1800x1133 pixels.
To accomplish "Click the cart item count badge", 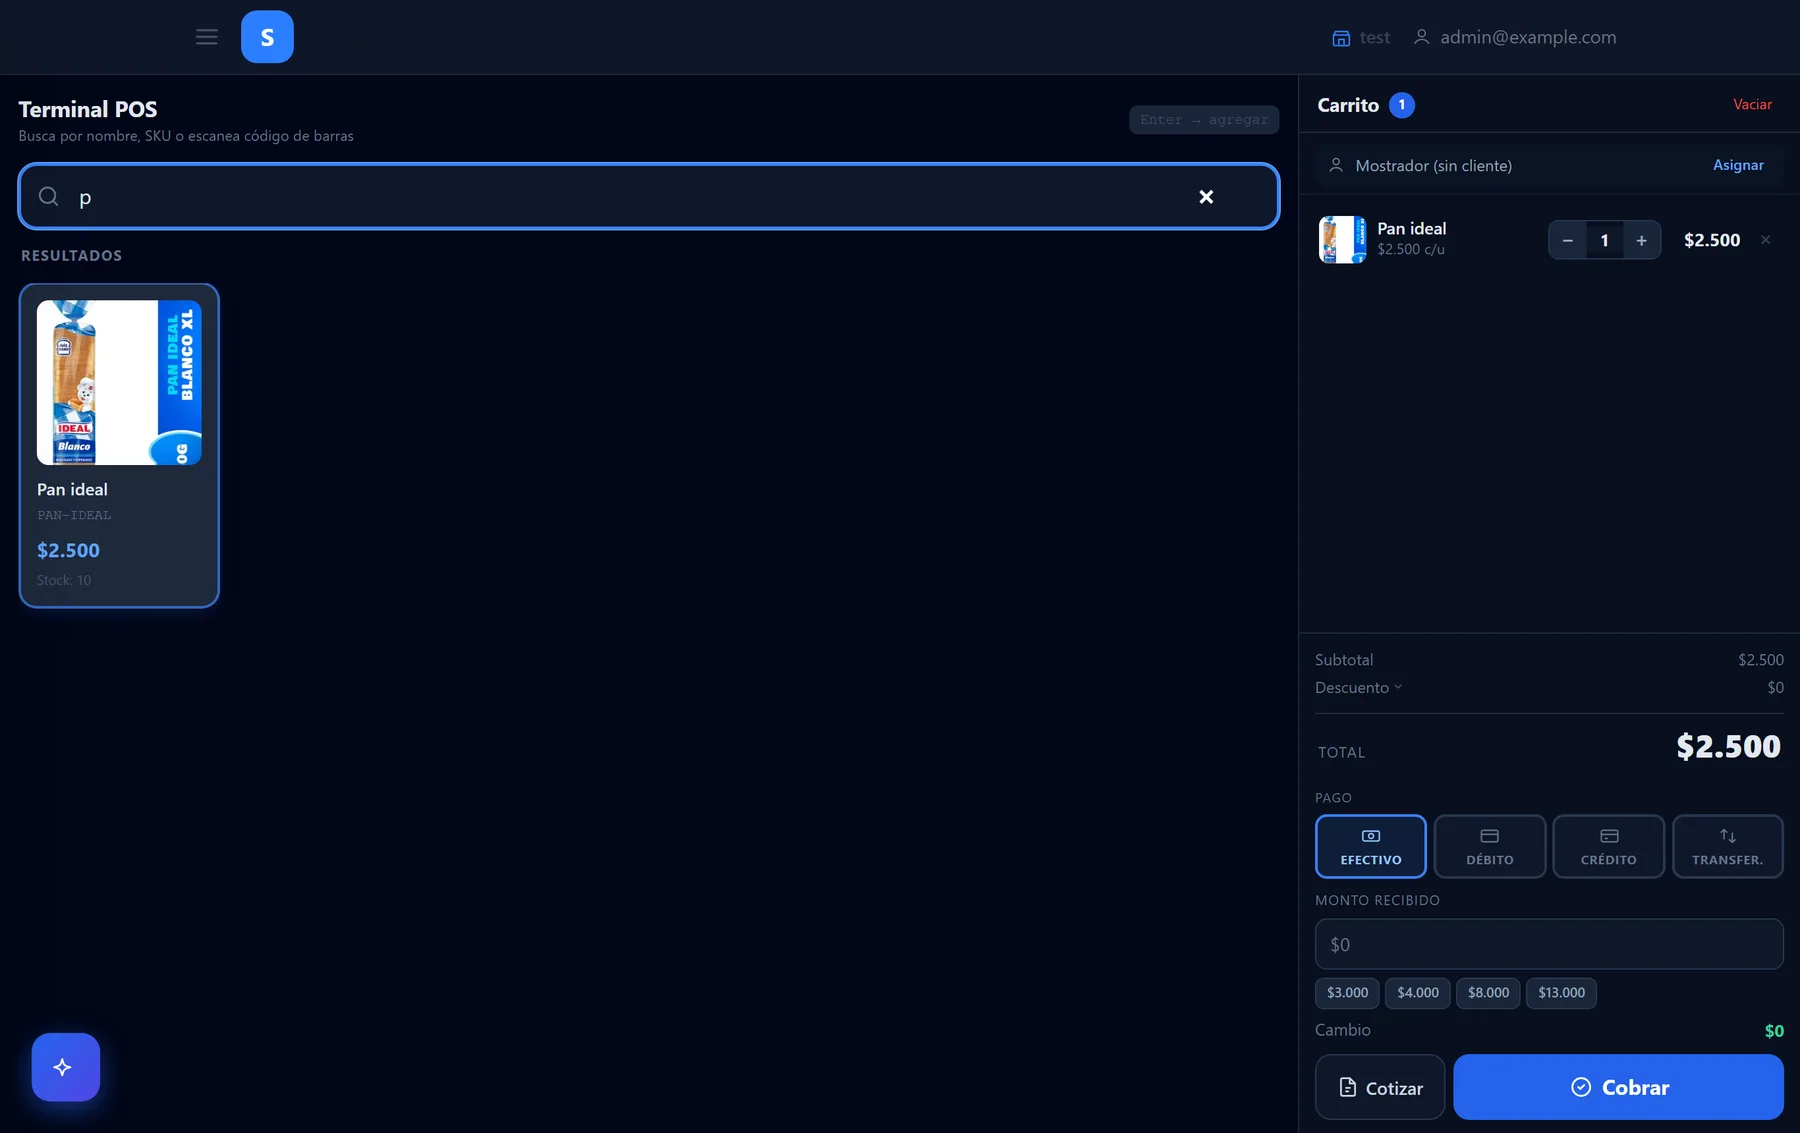I will pos(1402,105).
